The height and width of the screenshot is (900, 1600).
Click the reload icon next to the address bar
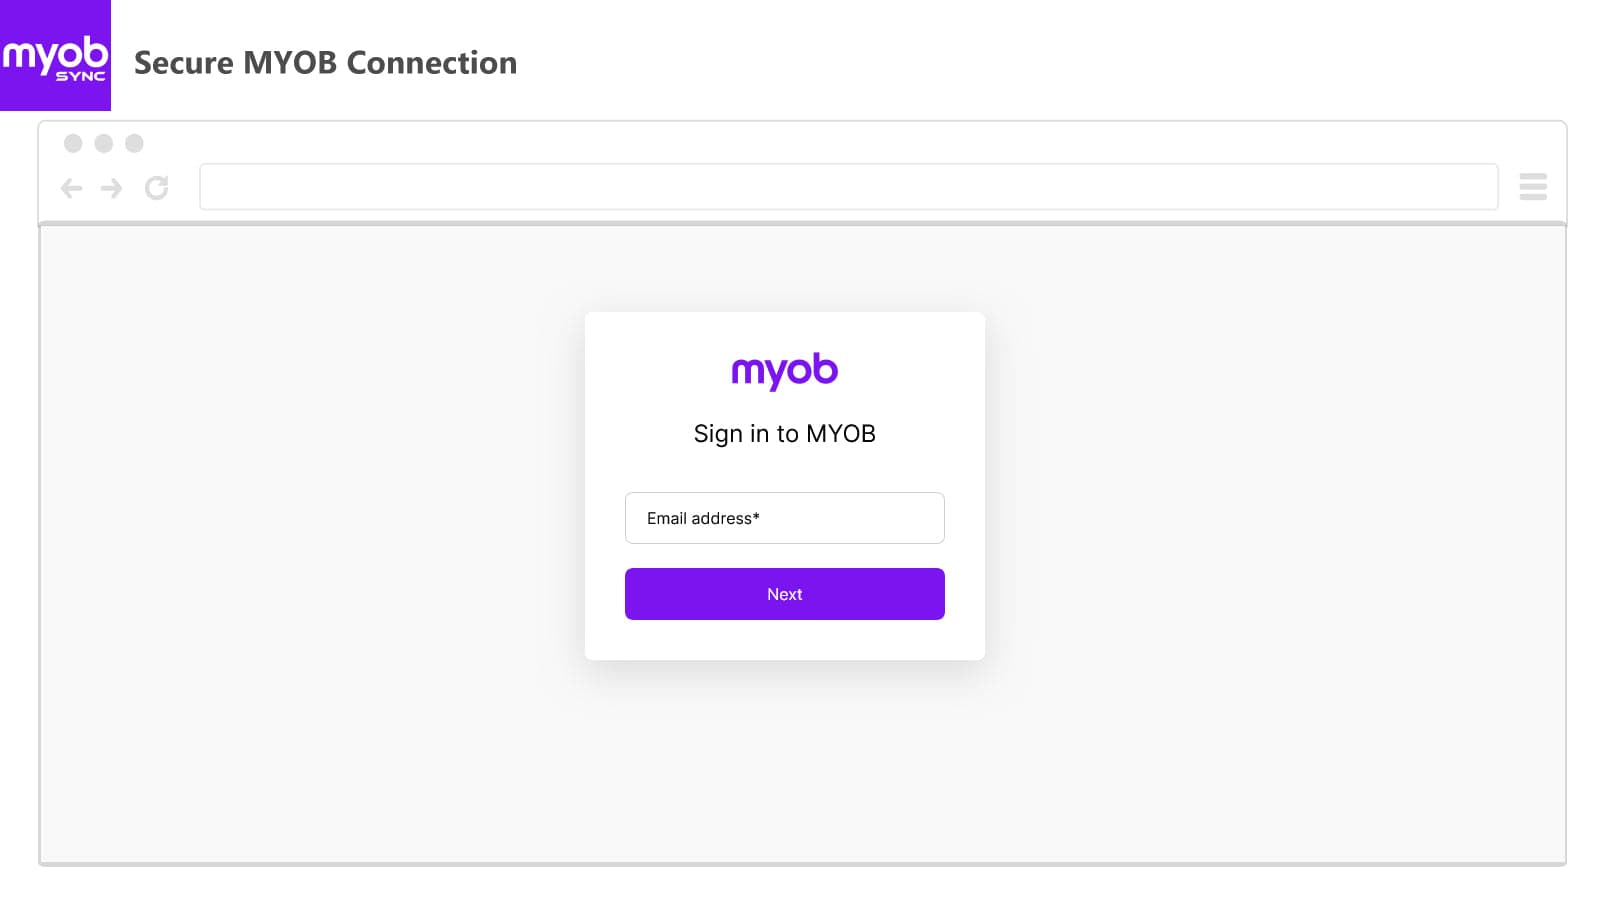[x=157, y=188]
